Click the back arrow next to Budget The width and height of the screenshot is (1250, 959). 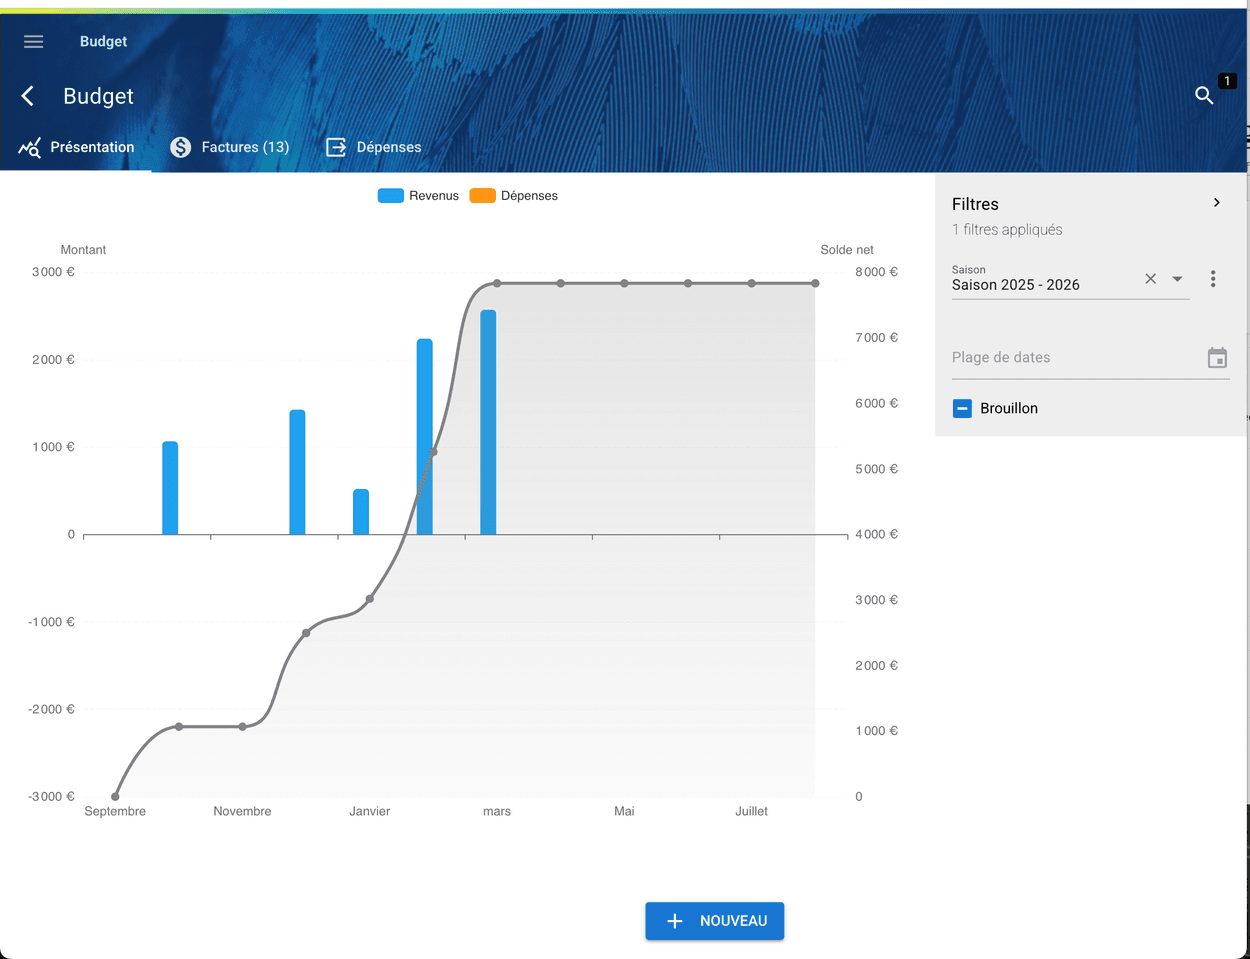tap(28, 96)
